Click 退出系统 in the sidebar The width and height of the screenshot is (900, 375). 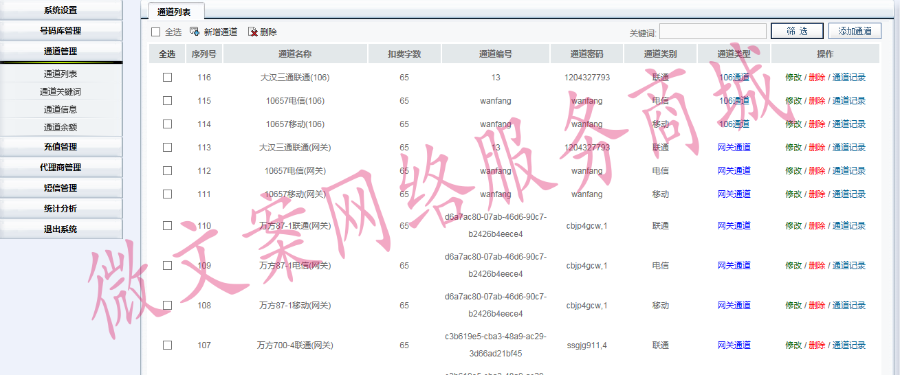[61, 229]
